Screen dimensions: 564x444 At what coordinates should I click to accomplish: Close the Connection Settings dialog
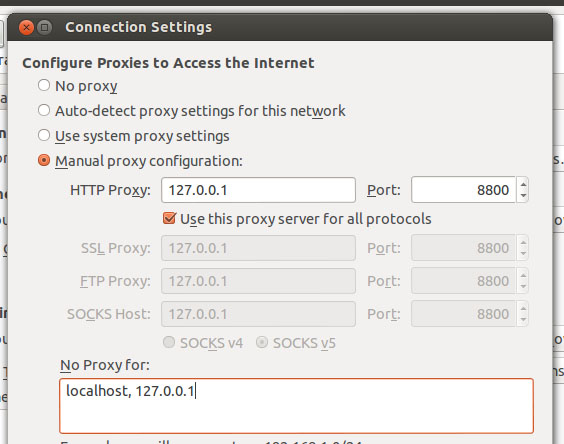point(26,27)
